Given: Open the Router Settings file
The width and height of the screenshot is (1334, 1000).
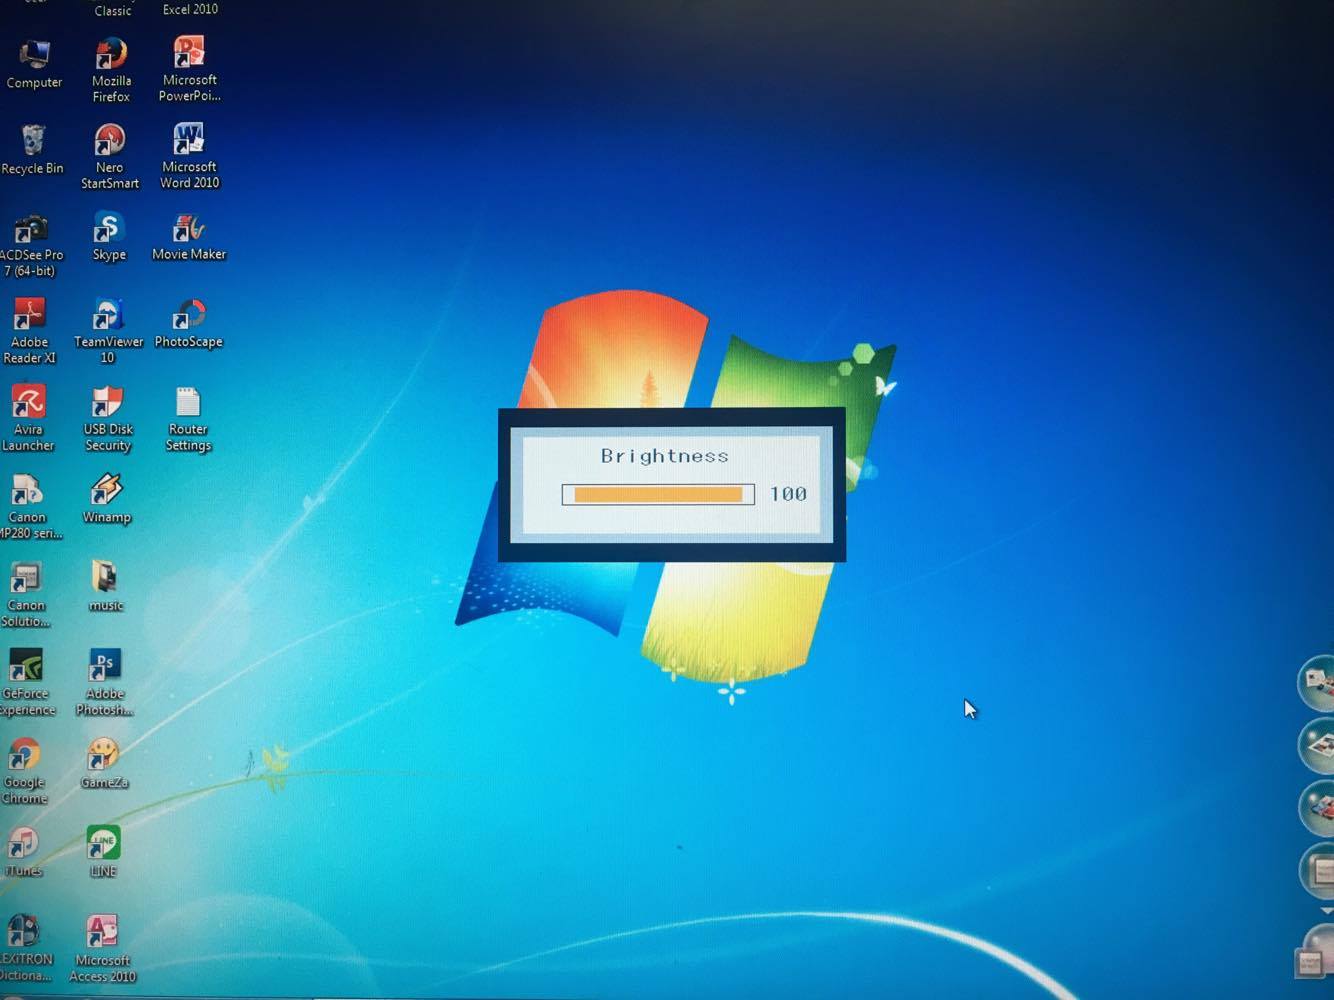Looking at the screenshot, I should [188, 419].
